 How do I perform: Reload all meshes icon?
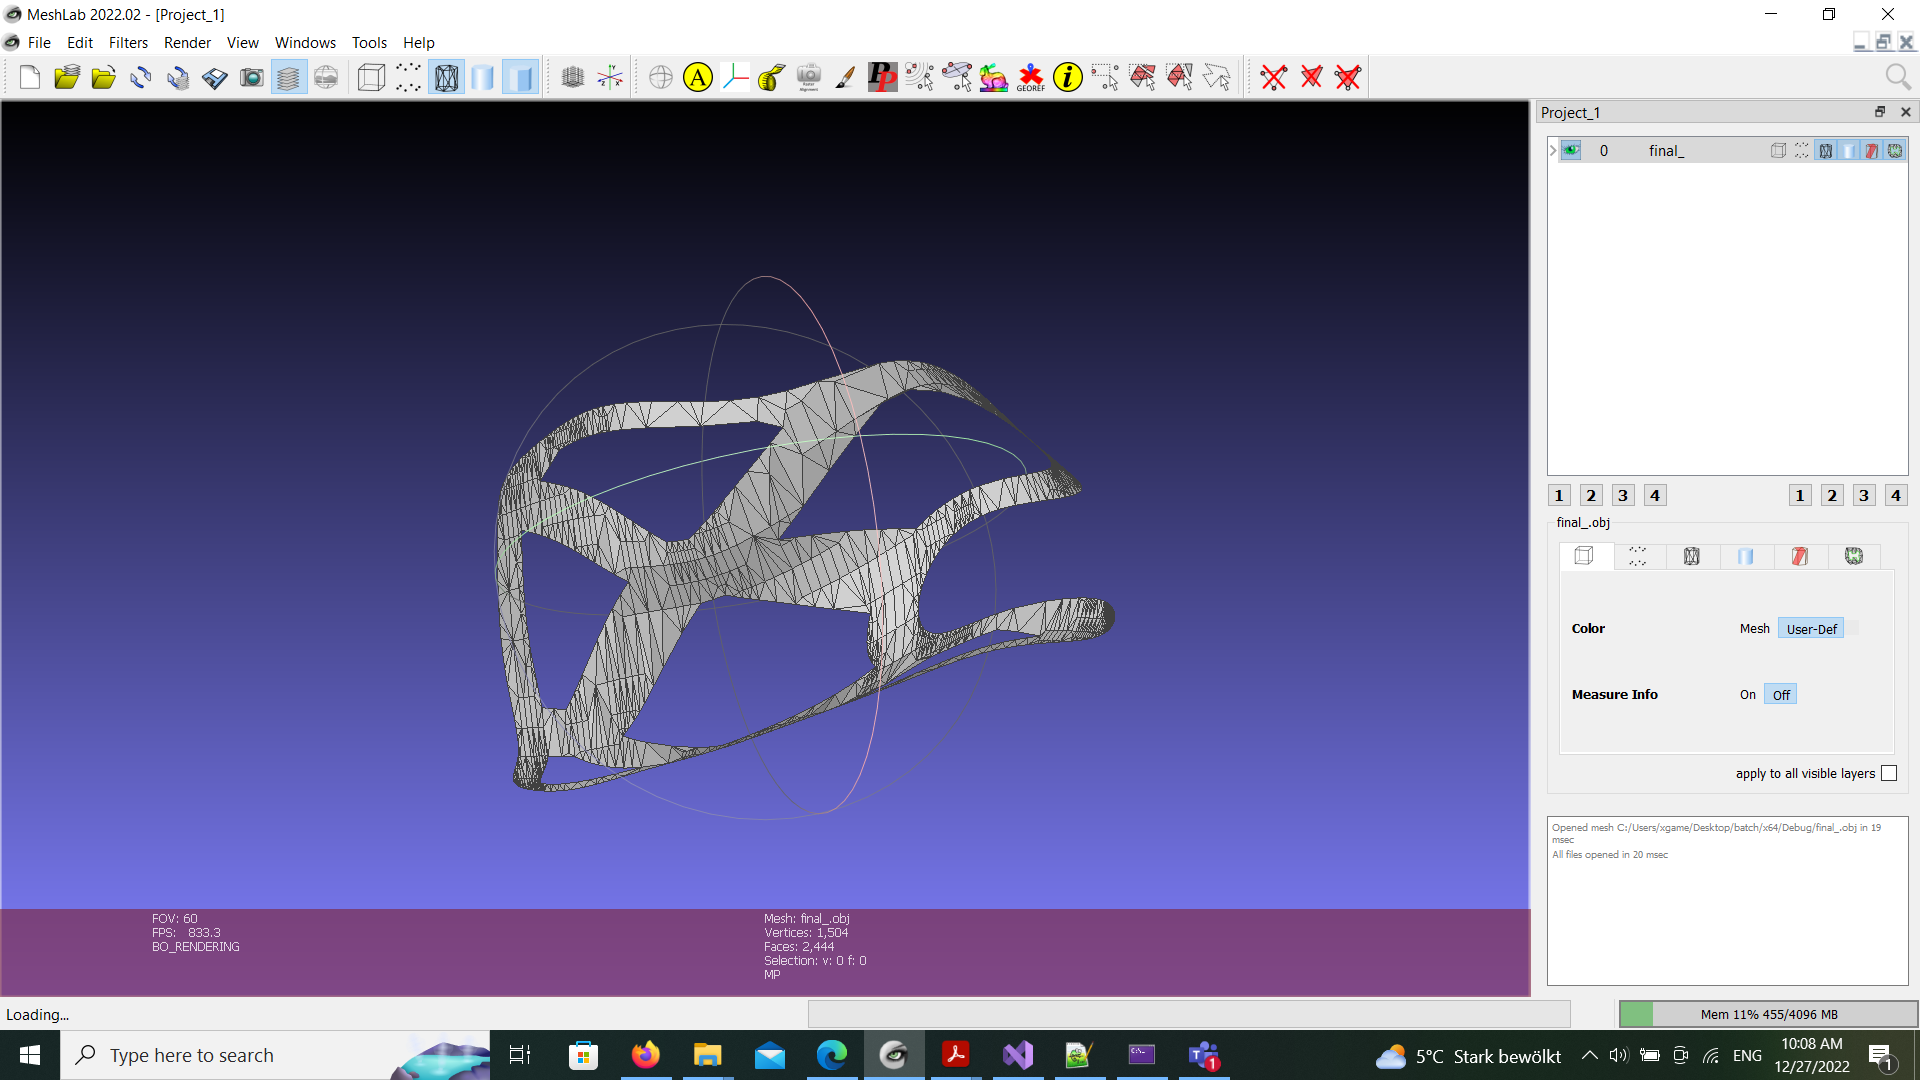point(178,77)
